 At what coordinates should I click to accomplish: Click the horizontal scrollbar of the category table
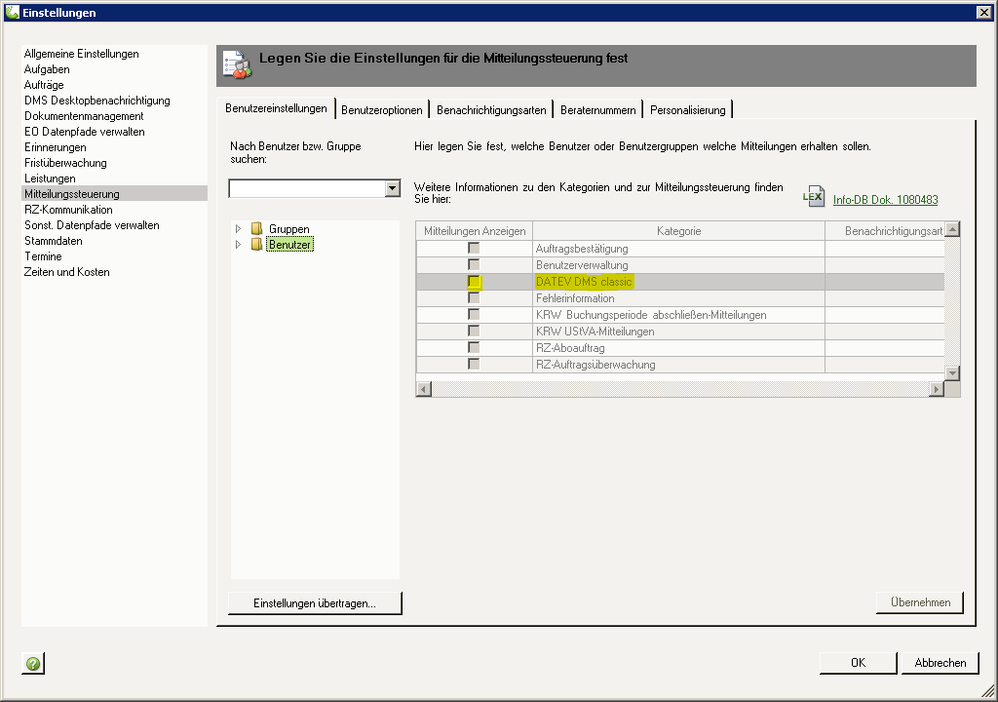pos(680,389)
